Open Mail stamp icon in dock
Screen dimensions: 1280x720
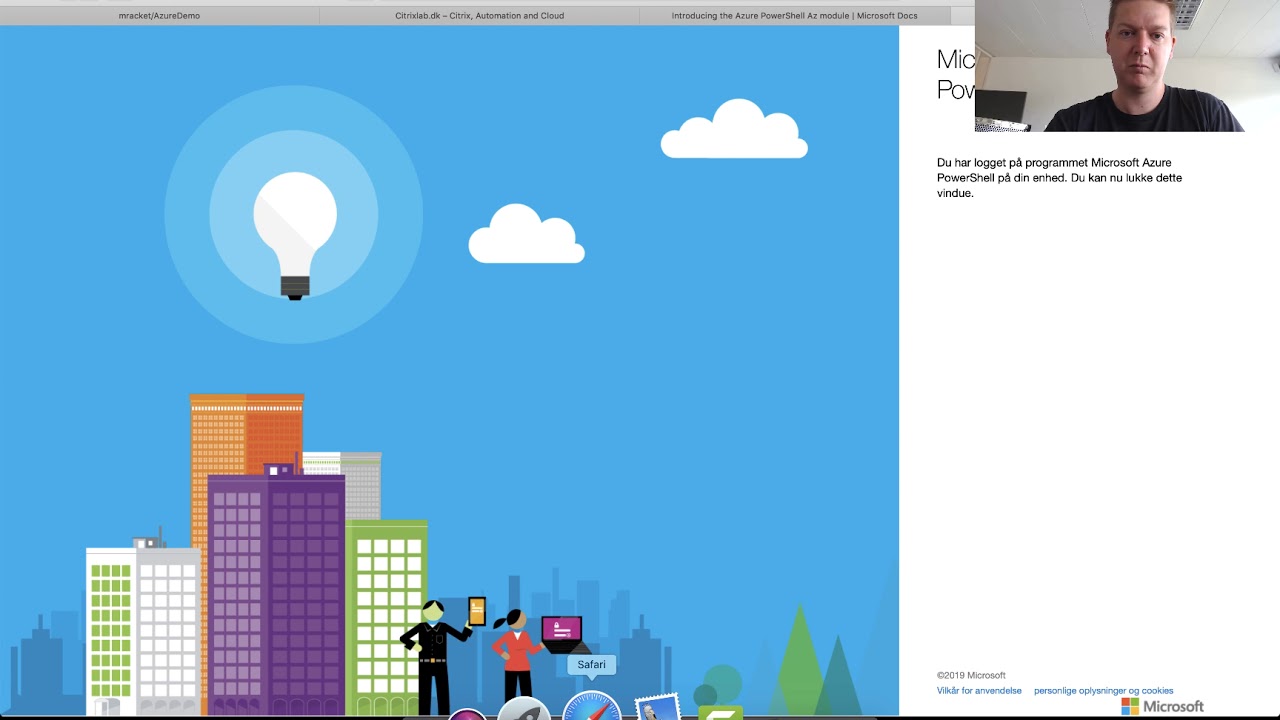658,708
